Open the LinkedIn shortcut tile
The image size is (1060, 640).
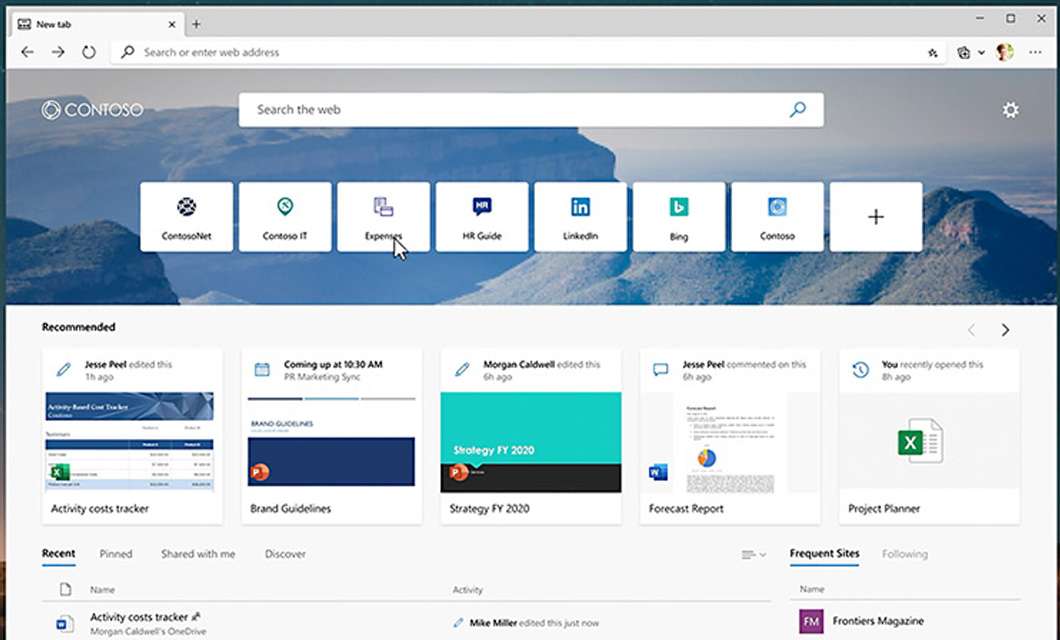[581, 216]
